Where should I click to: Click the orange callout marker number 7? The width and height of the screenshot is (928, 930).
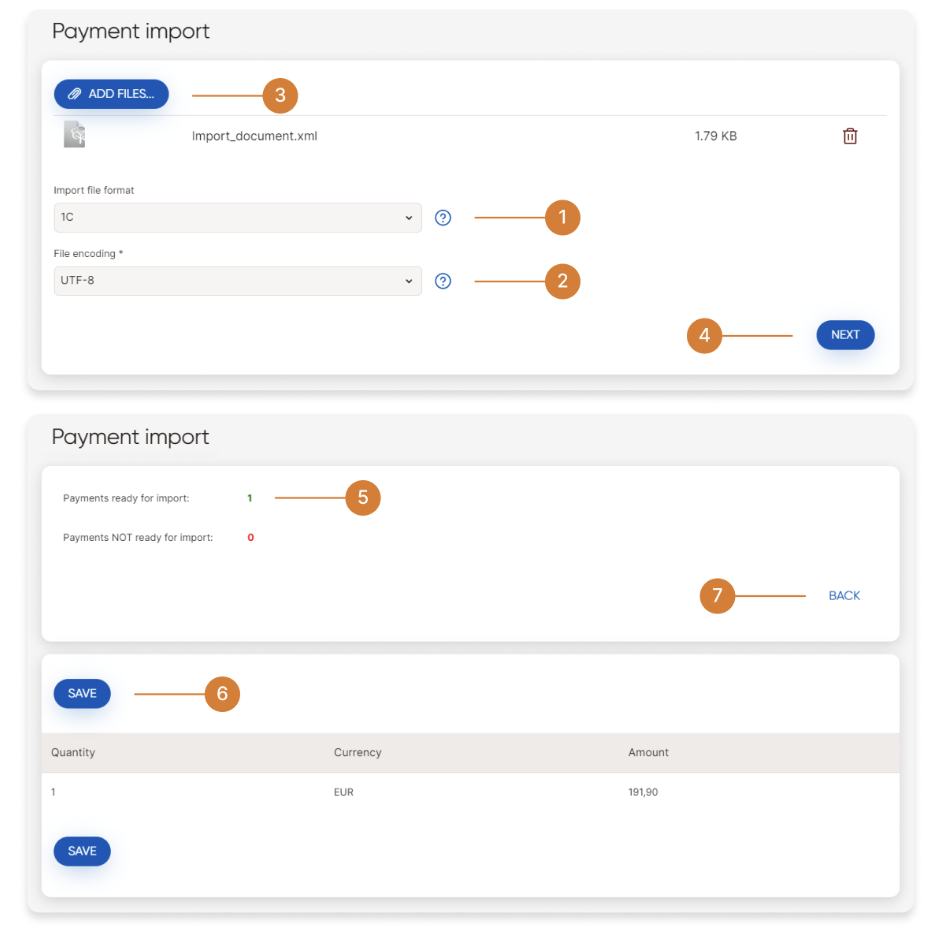point(717,597)
